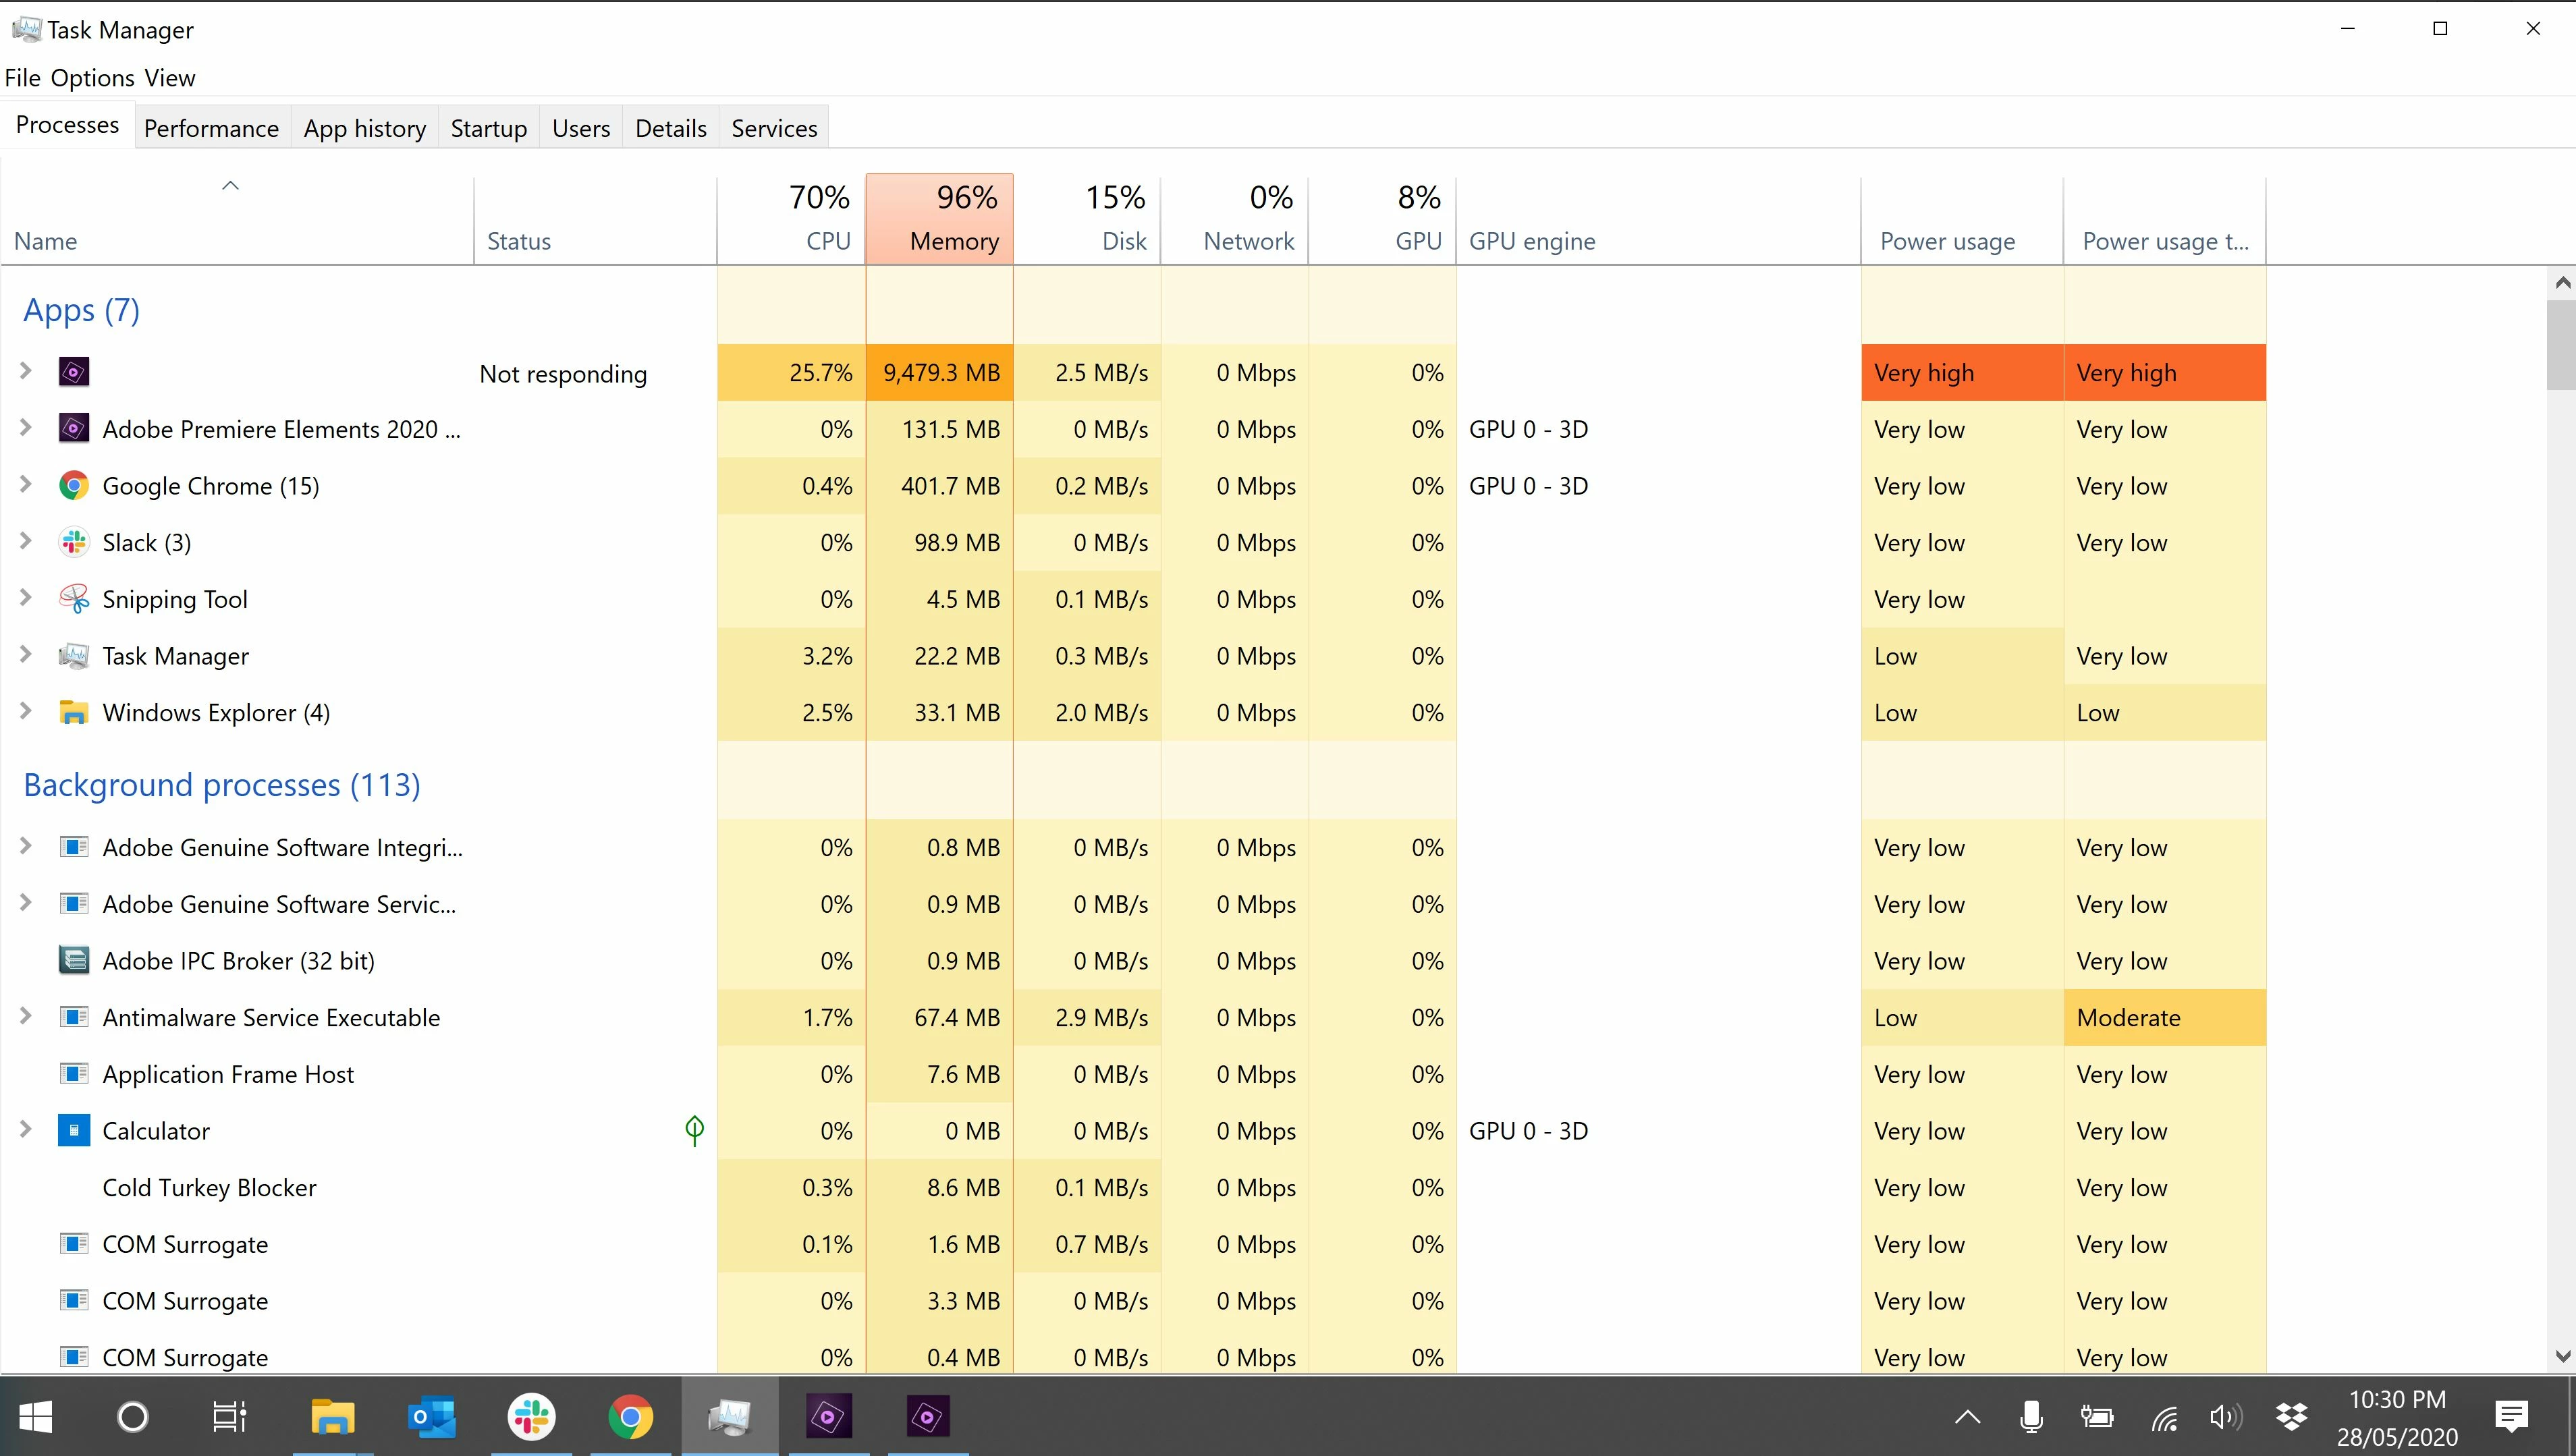
Task: Expand Antimalware Service Executable entry
Action: (x=26, y=1016)
